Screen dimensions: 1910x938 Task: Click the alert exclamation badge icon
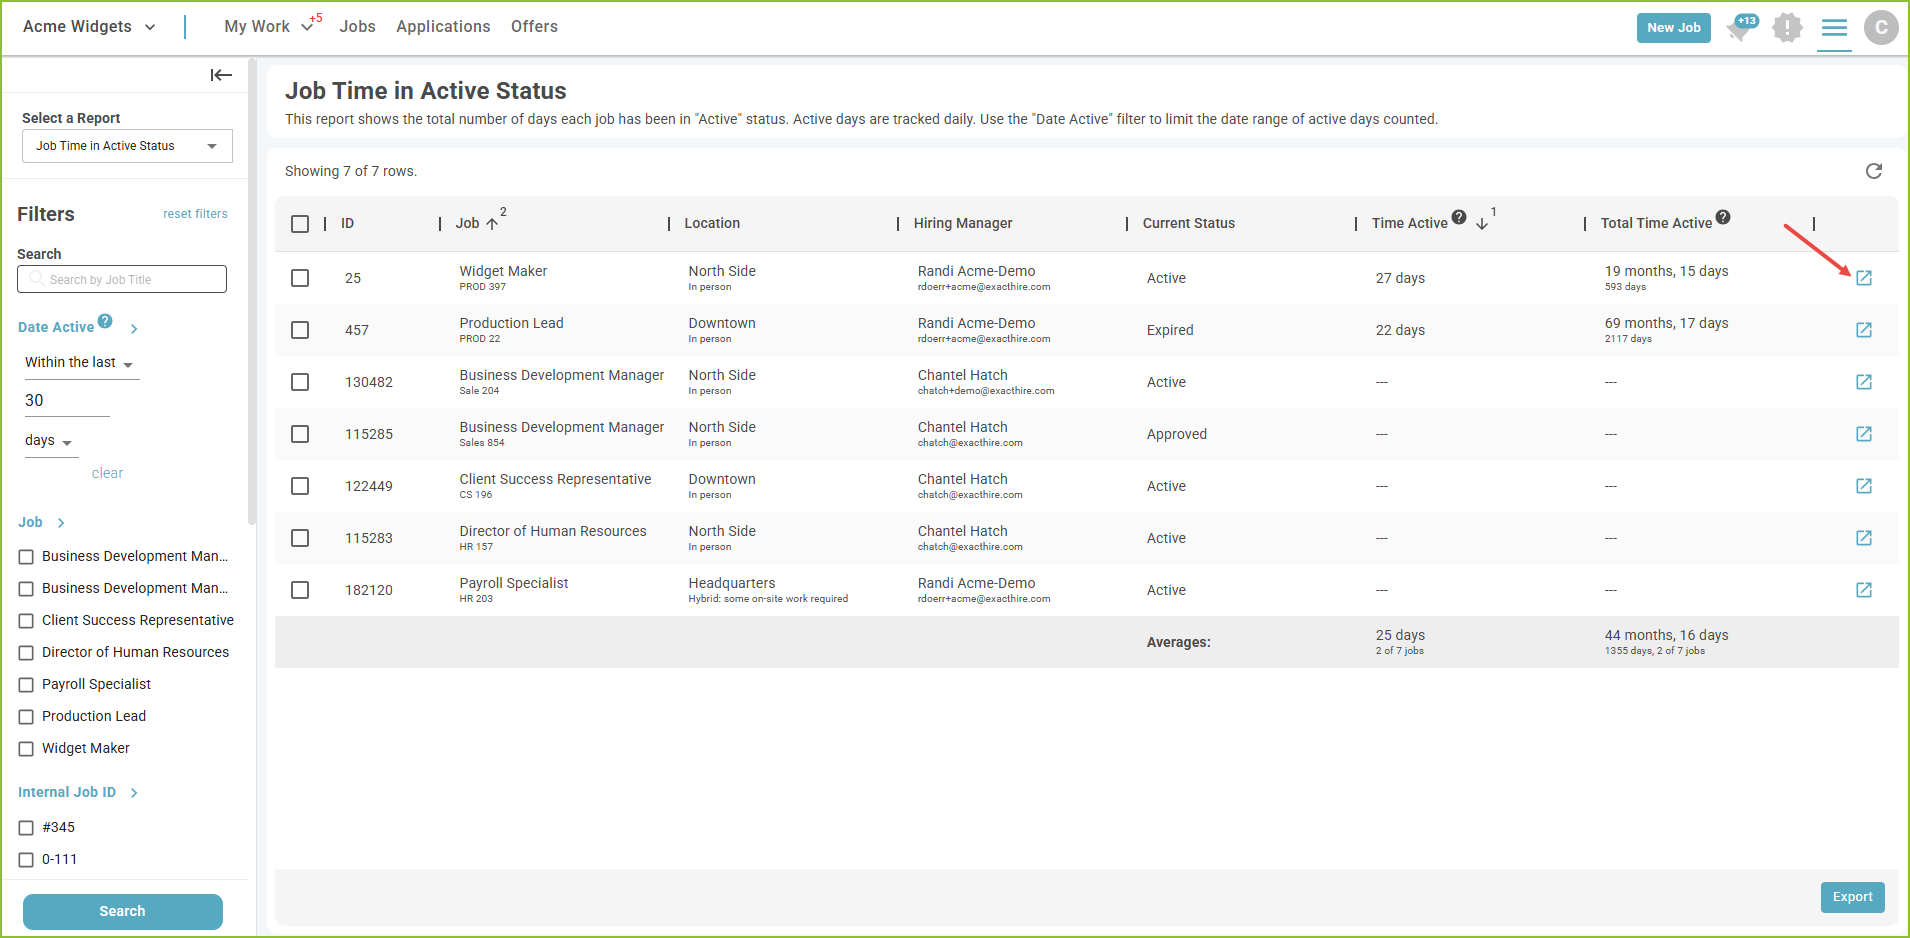click(1787, 28)
